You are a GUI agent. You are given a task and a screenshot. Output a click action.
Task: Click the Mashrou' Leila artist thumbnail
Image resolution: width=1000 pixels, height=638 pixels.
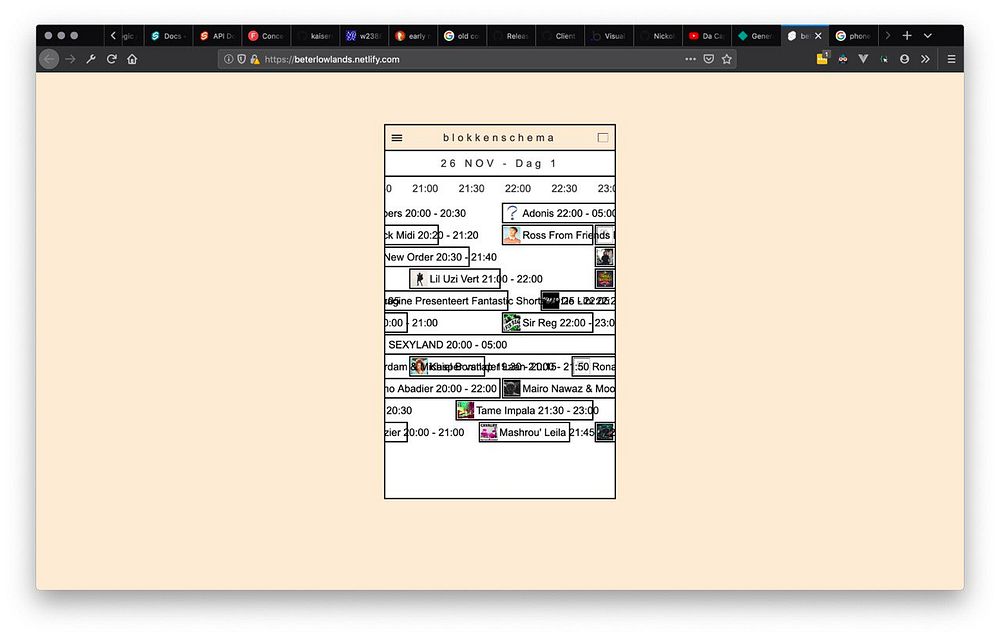click(x=489, y=432)
